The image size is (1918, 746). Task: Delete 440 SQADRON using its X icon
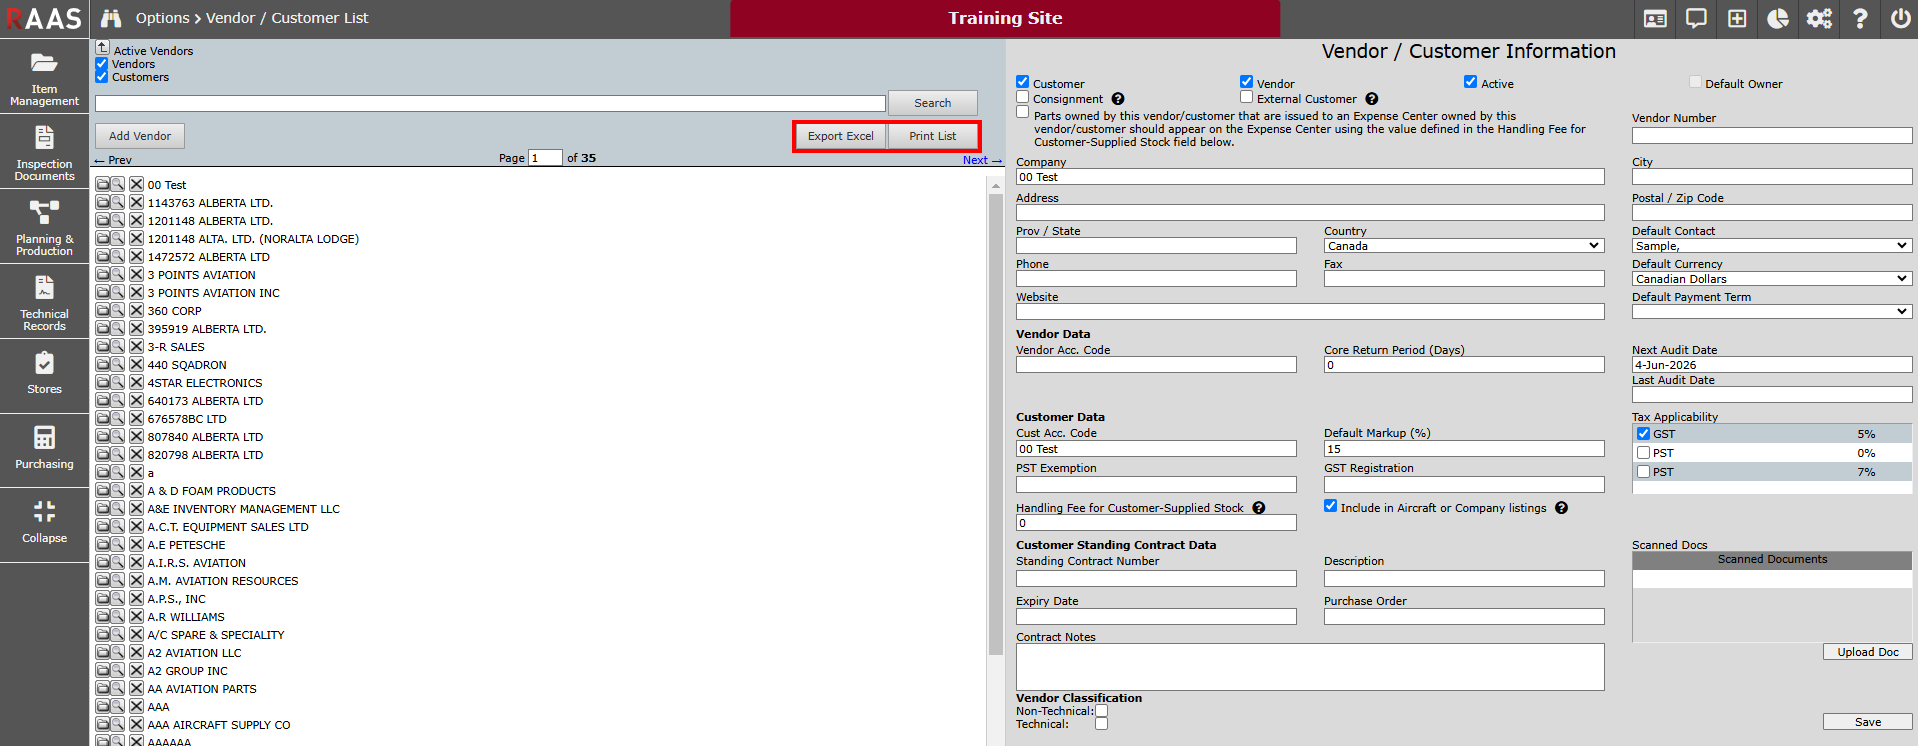[x=136, y=365]
